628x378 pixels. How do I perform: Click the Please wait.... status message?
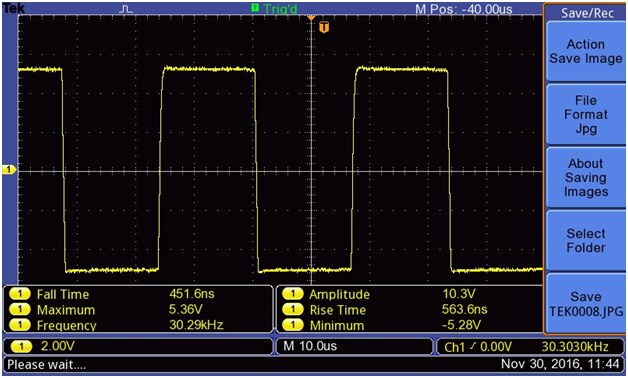click(46, 365)
